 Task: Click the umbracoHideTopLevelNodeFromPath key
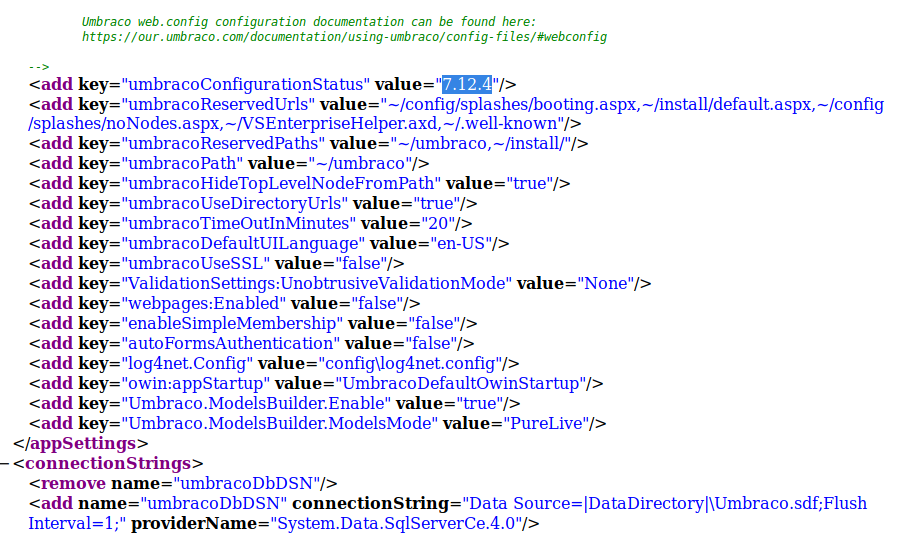[280, 184]
